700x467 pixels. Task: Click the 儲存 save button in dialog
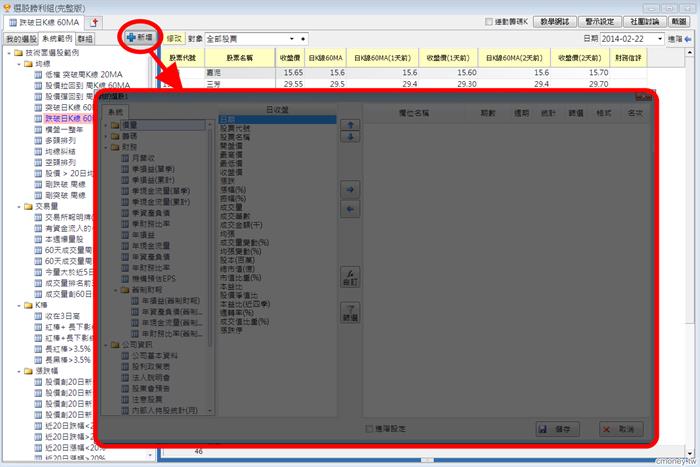click(557, 429)
